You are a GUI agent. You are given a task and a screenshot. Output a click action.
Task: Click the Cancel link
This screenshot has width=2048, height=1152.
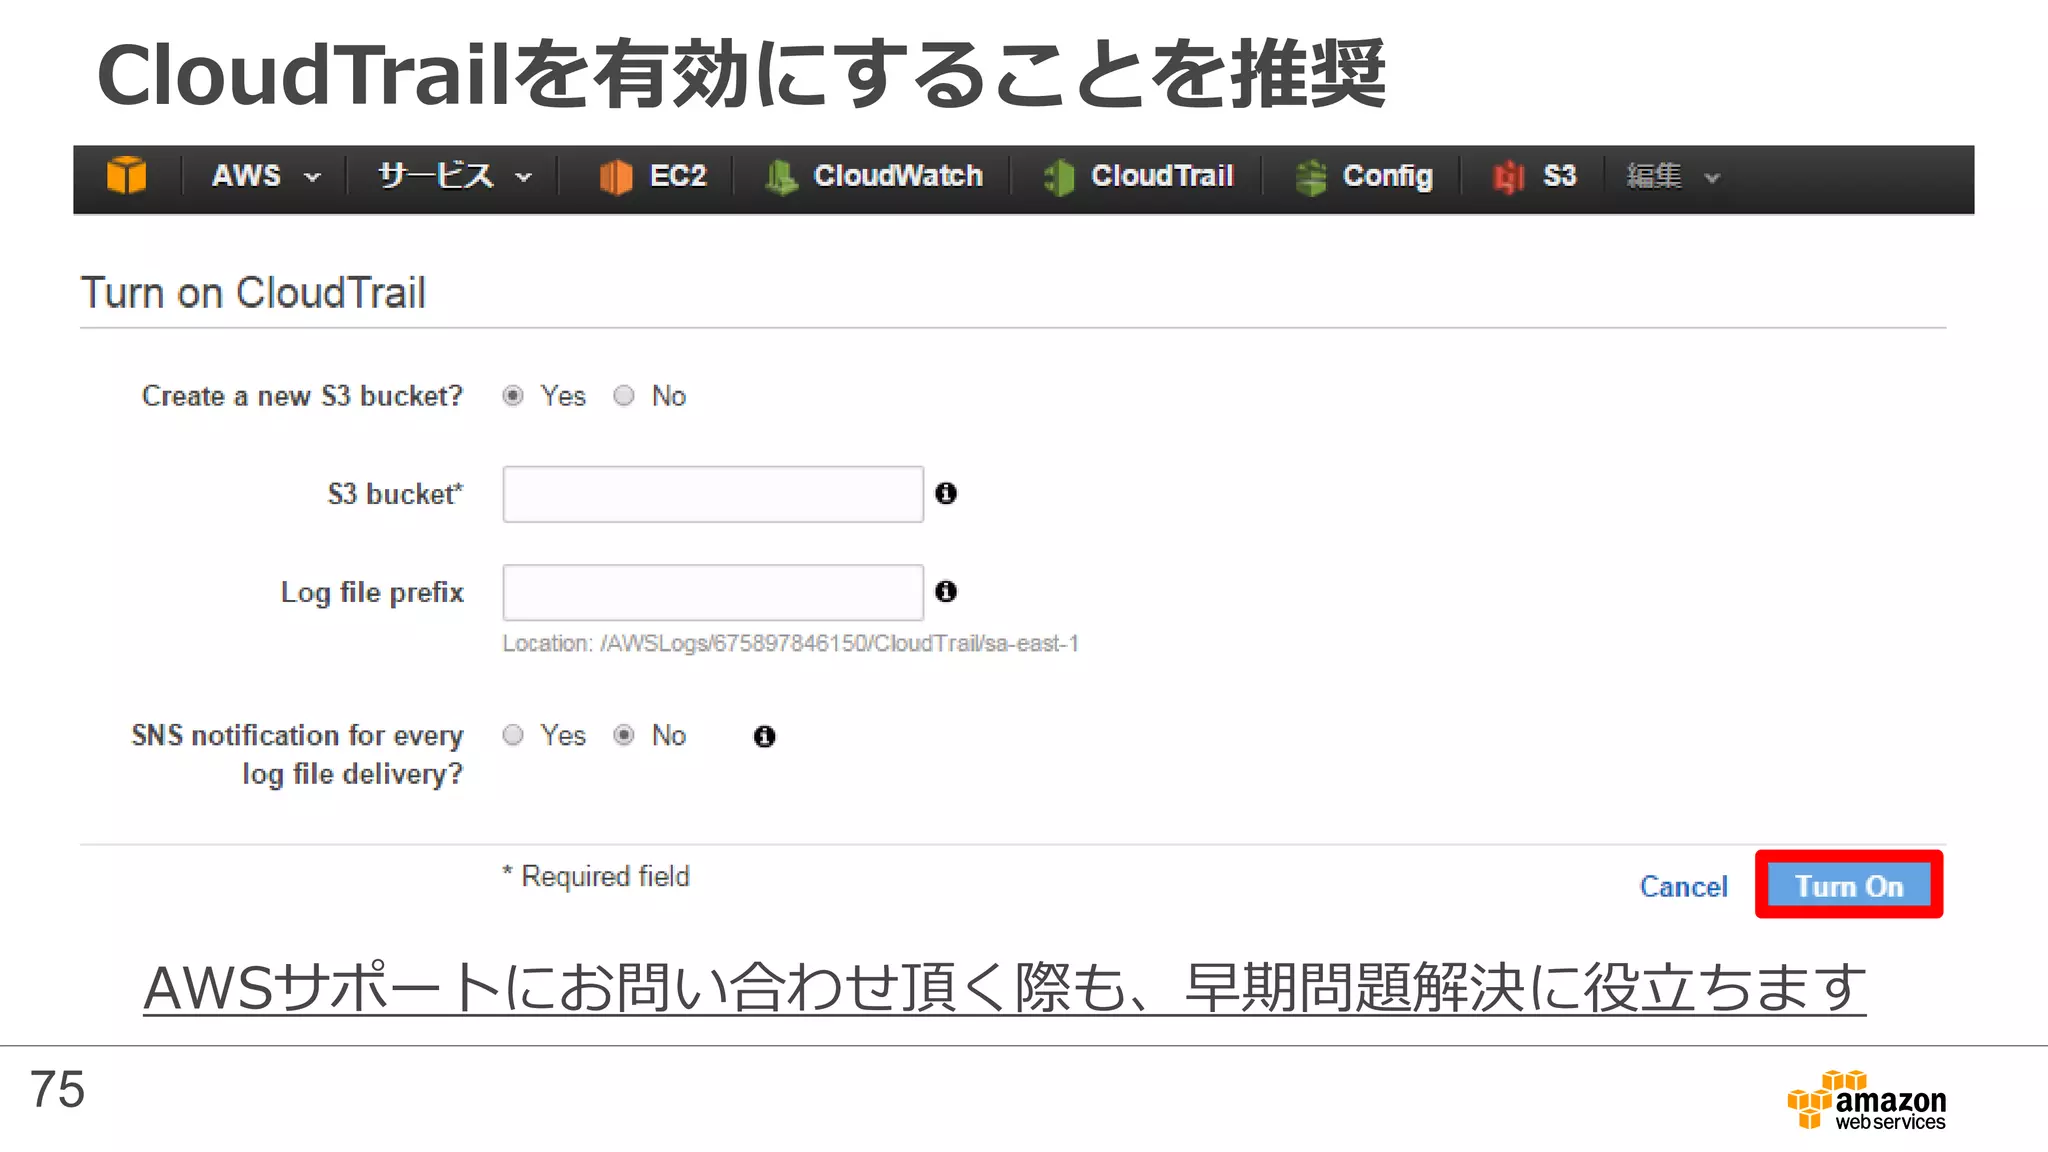pos(1684,887)
